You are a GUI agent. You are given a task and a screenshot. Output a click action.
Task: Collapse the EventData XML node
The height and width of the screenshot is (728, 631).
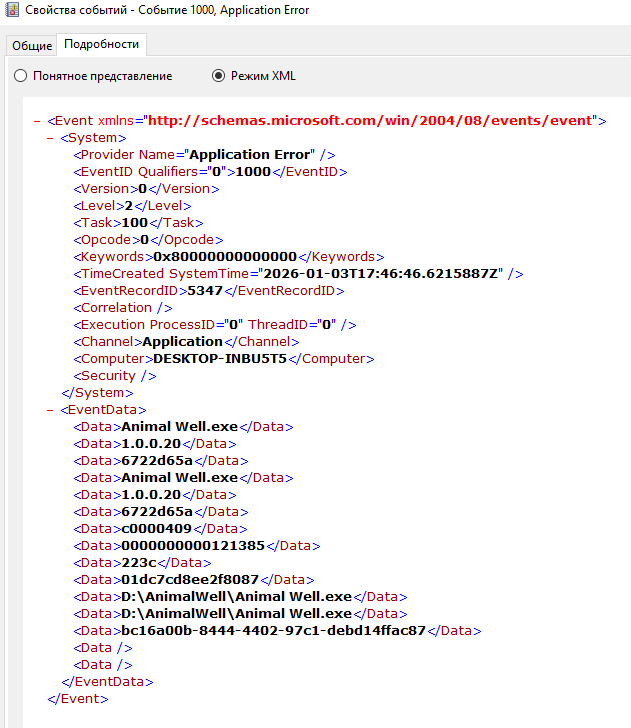[50, 410]
